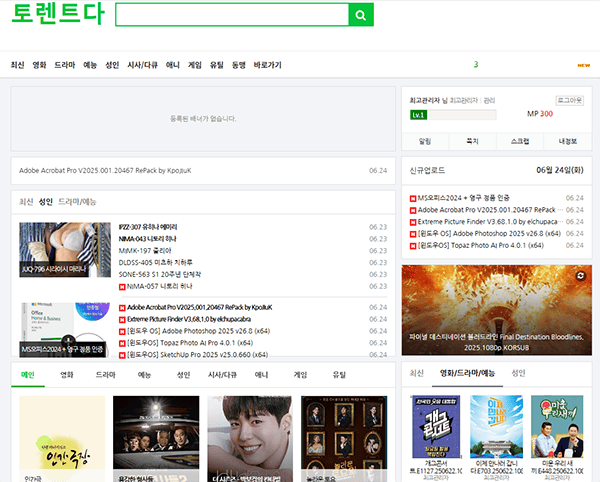Open the 이제 만나러 갑니다 poster thumbnail
This screenshot has height=482, width=600.
496,427
